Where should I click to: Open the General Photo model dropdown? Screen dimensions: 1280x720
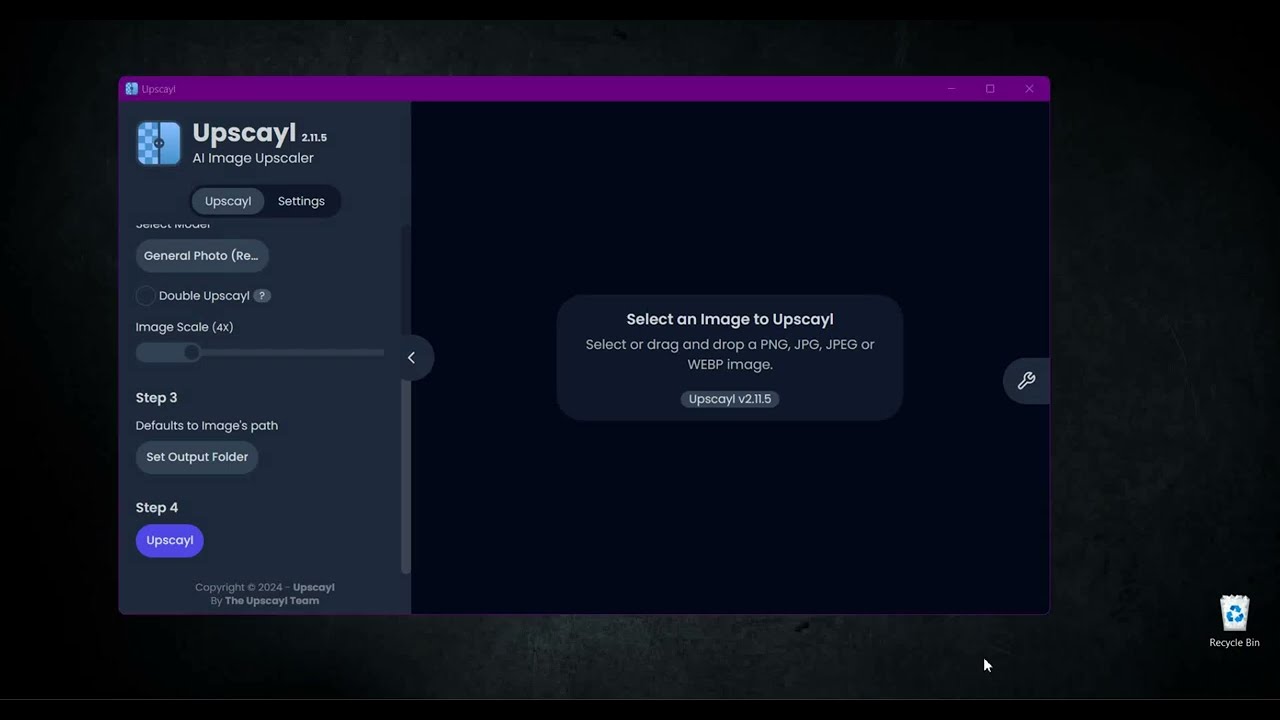coord(202,256)
